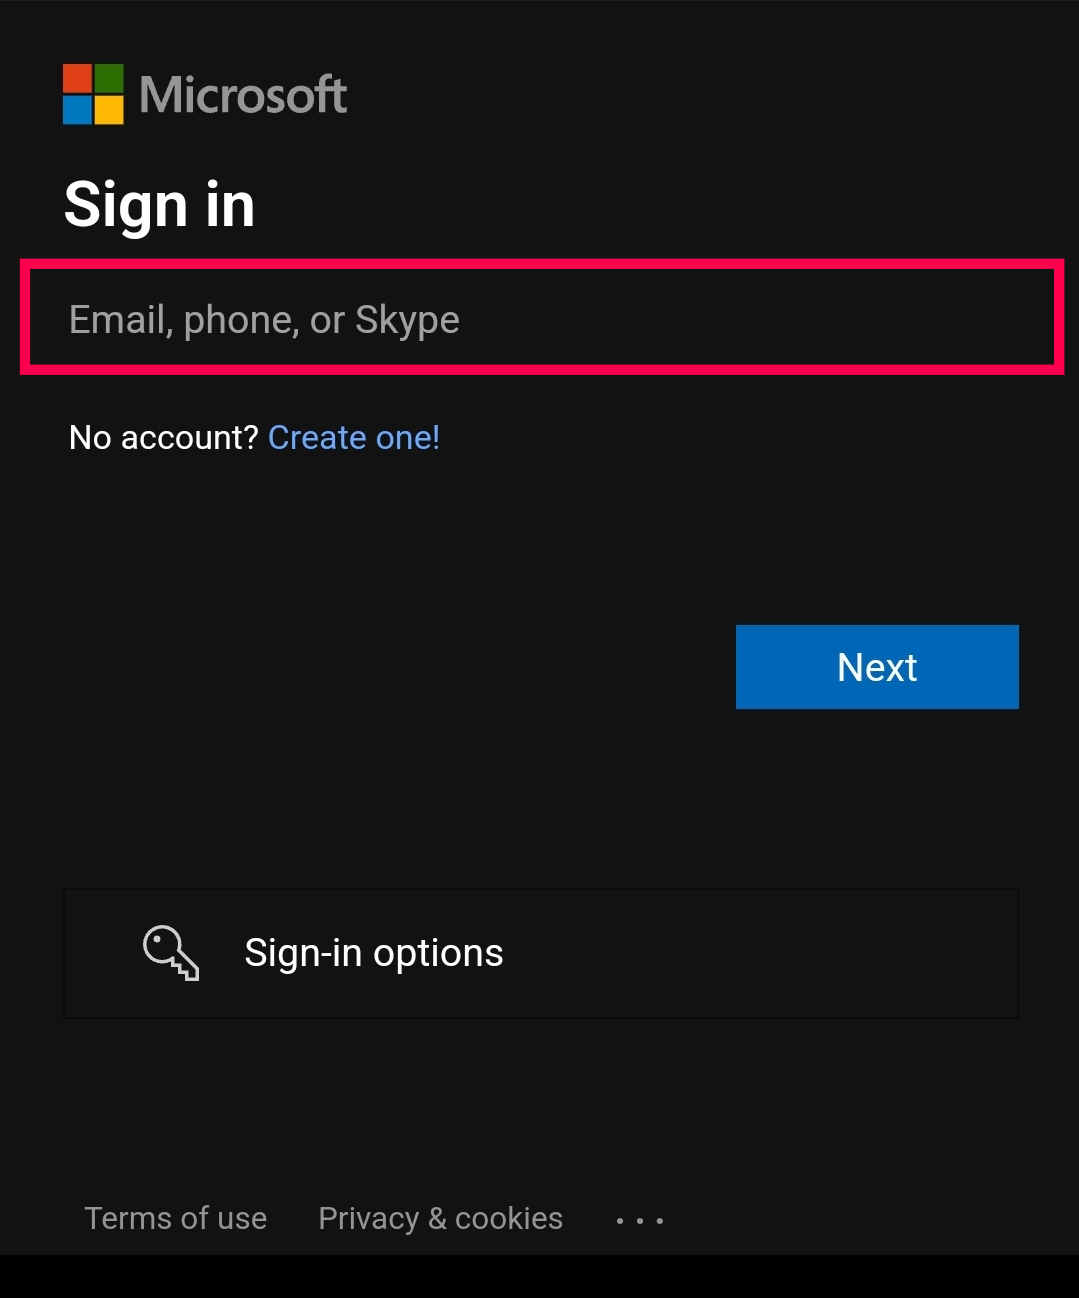Open the Terms of use link
Viewport: 1079px width, 1298px height.
[x=176, y=1218]
